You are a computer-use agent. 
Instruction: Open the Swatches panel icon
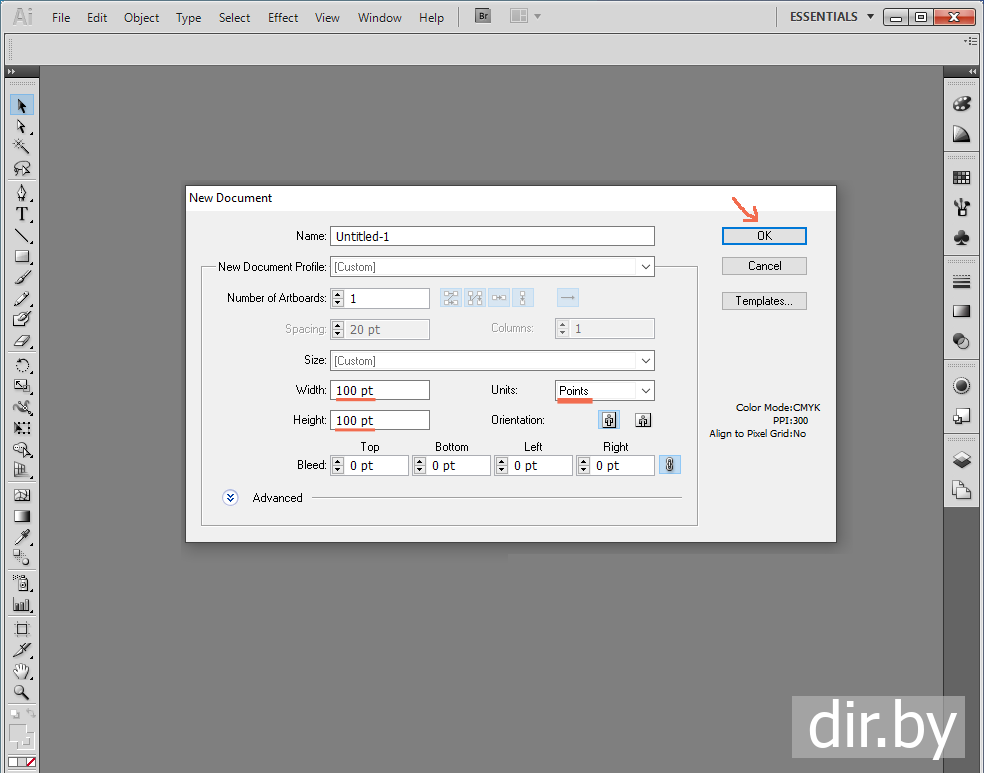point(961,177)
